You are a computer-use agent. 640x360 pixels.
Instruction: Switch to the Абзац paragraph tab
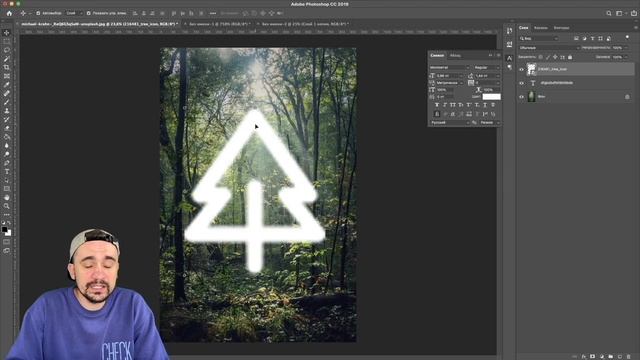click(x=455, y=56)
